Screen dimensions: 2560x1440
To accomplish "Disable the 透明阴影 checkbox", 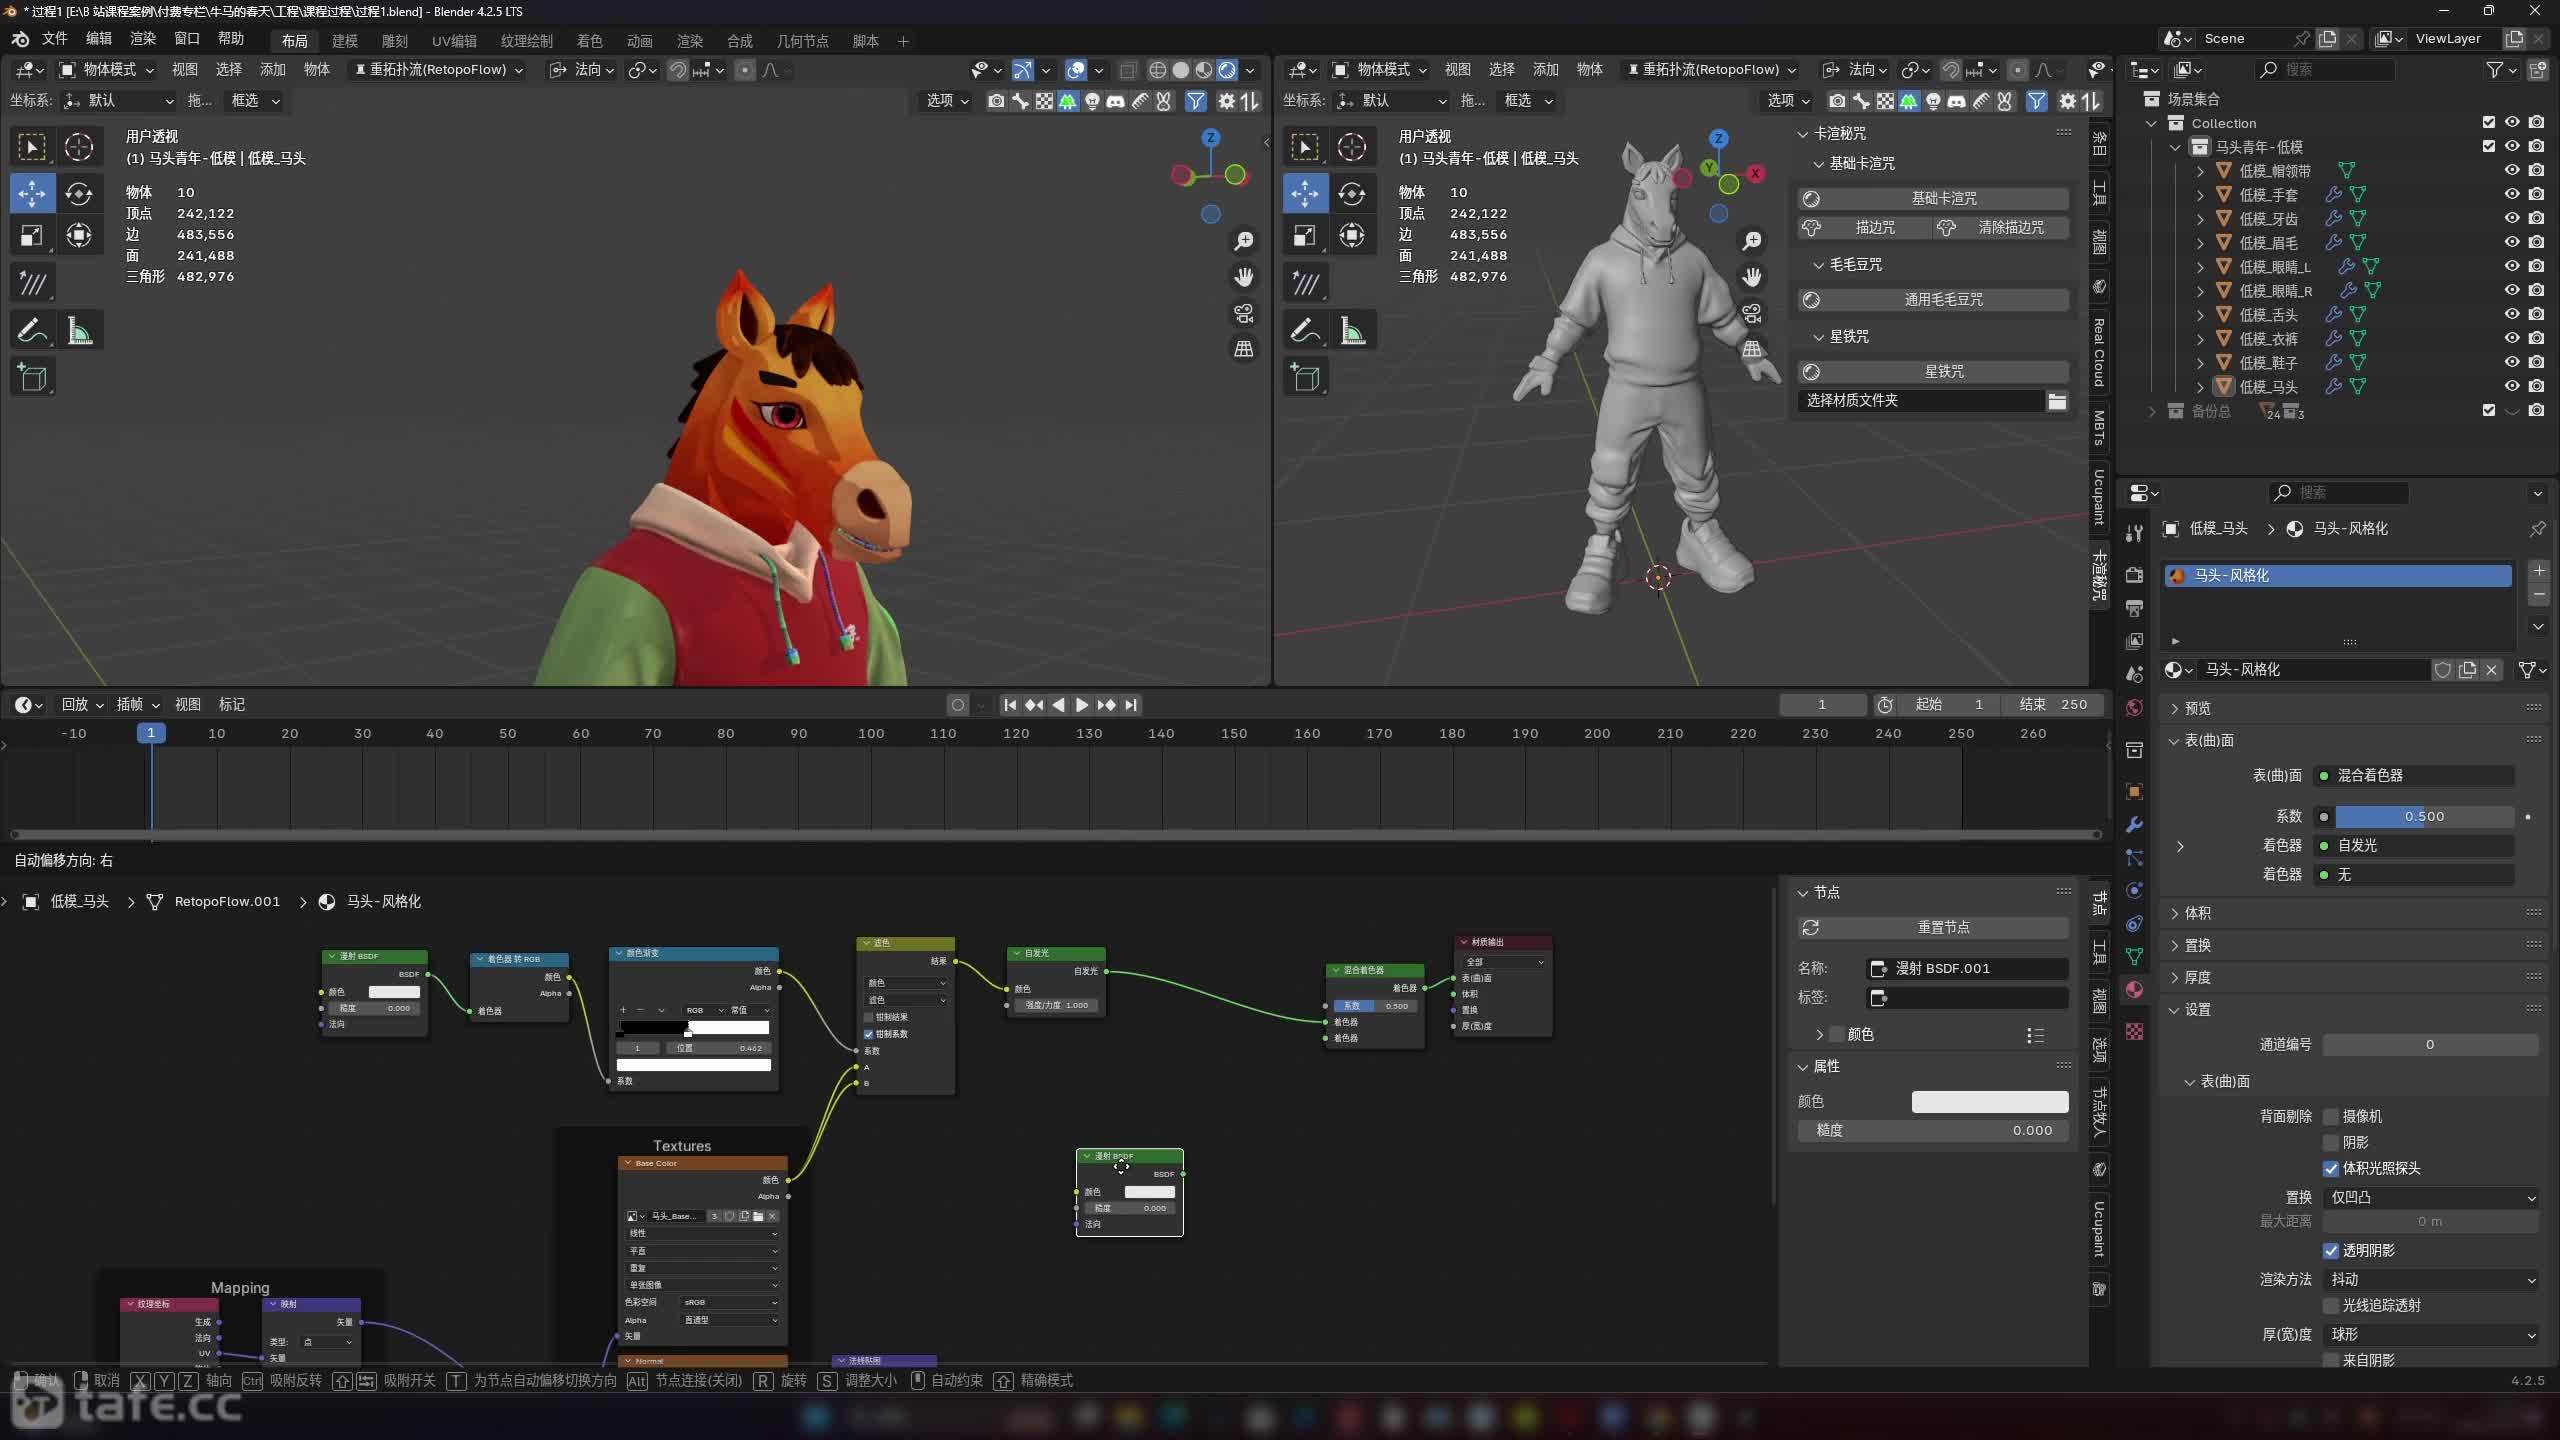I will [2331, 1250].
